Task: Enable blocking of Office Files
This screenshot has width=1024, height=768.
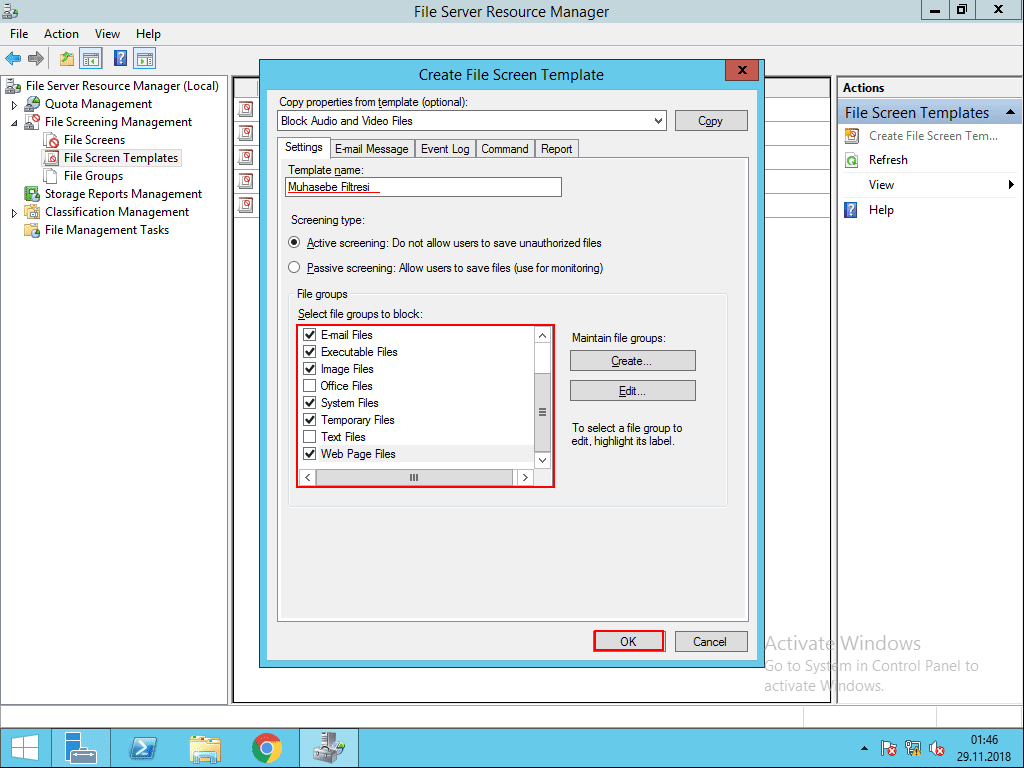Action: pyautogui.click(x=309, y=386)
